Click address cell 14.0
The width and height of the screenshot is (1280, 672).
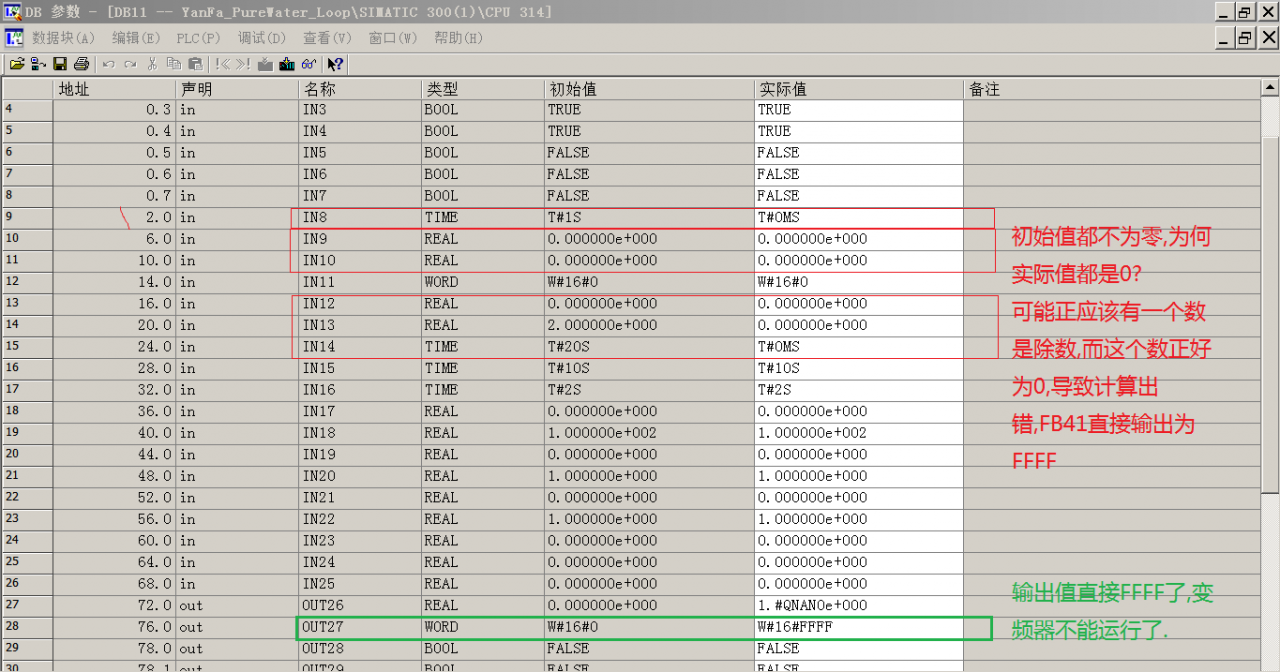pos(114,282)
